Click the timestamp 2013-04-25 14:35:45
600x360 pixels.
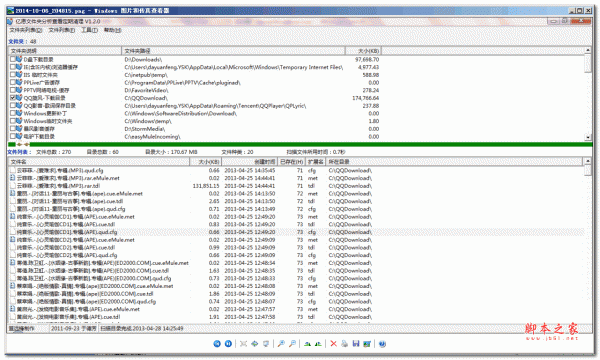tap(249, 170)
